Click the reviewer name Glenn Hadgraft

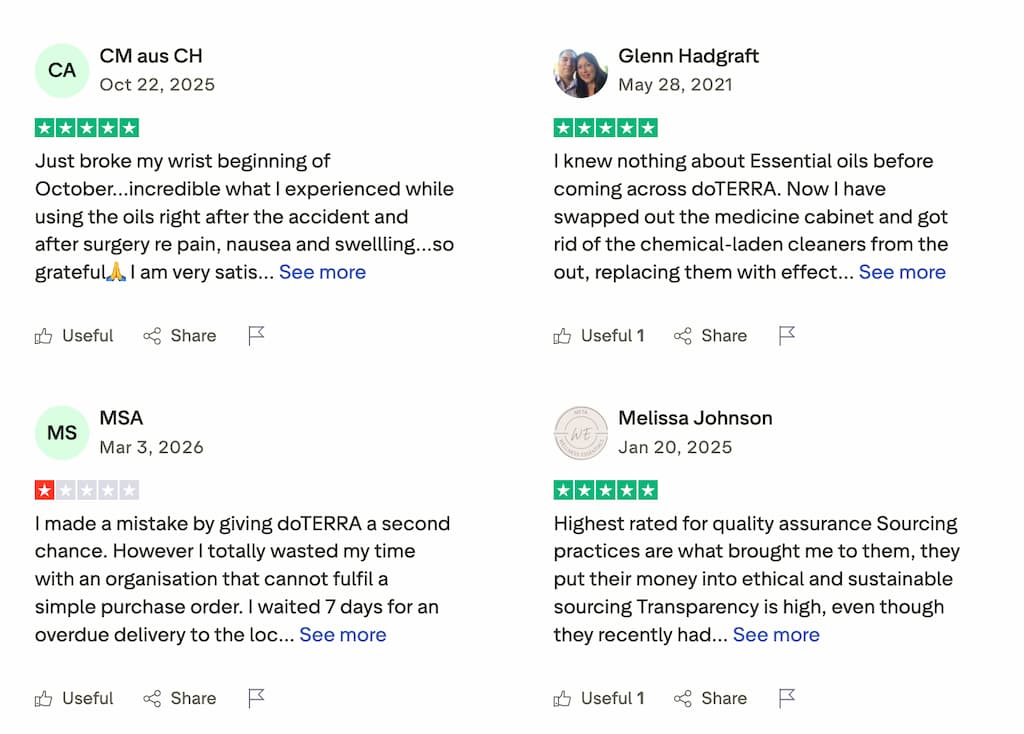pyautogui.click(x=689, y=56)
